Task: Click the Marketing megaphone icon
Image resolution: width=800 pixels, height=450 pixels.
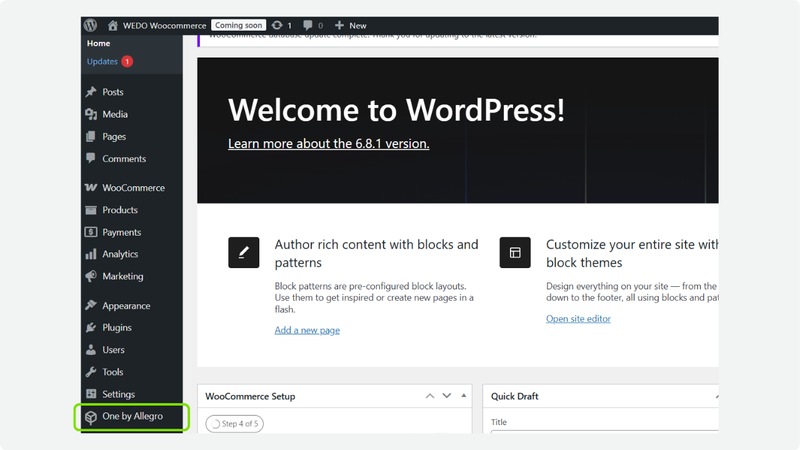Action: point(91,276)
